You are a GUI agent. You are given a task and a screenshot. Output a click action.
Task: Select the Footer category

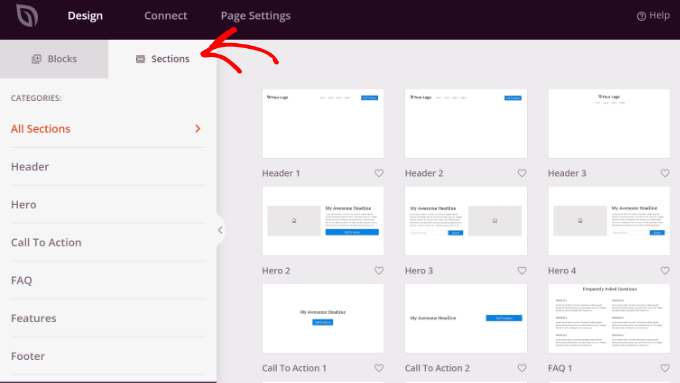click(108, 356)
